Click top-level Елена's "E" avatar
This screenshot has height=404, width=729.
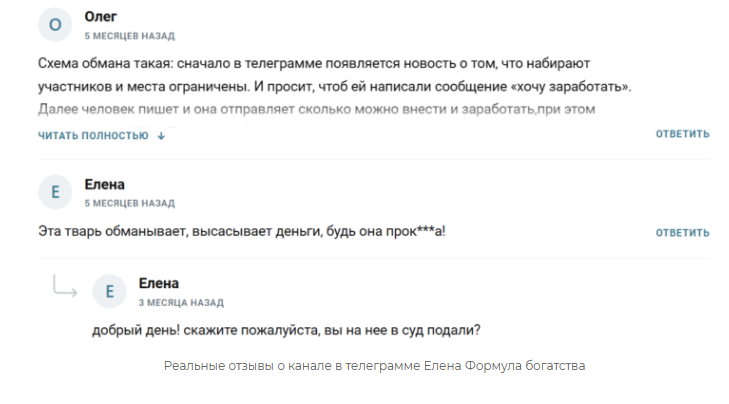point(54,192)
